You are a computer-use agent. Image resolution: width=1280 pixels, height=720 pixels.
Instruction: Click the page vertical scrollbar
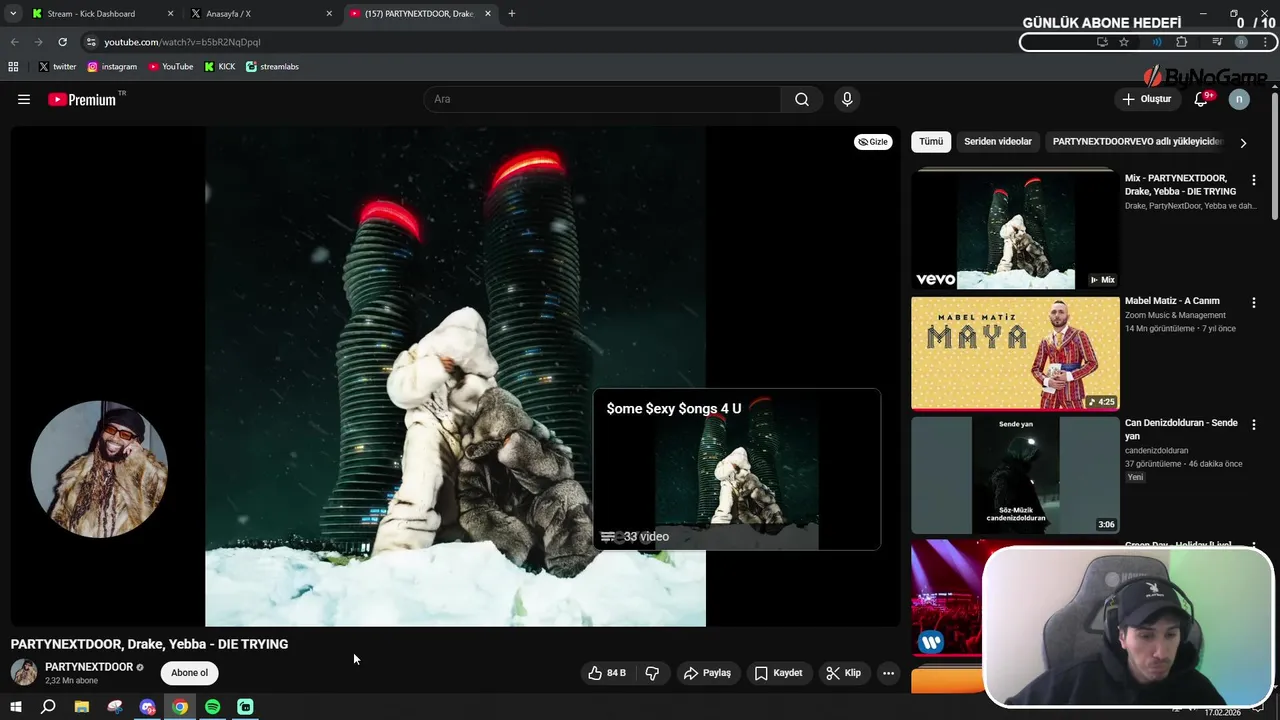[1275, 155]
